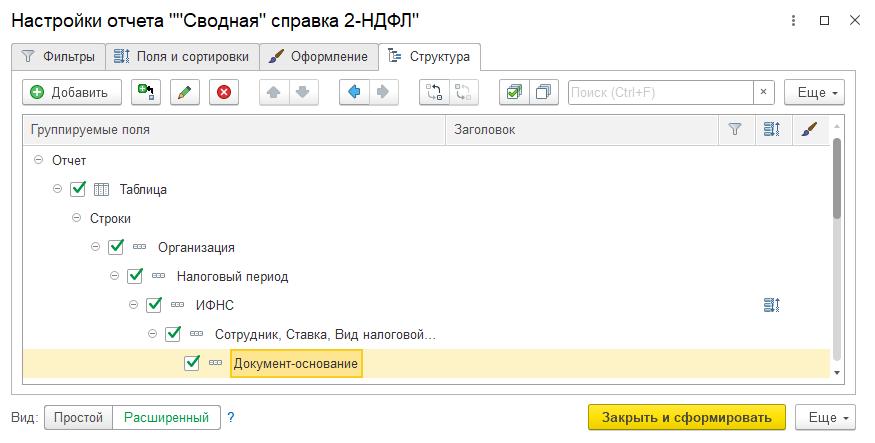Image resolution: width=875 pixels, height=443 pixels.
Task: Click the move down arrow icon
Action: 301,93
